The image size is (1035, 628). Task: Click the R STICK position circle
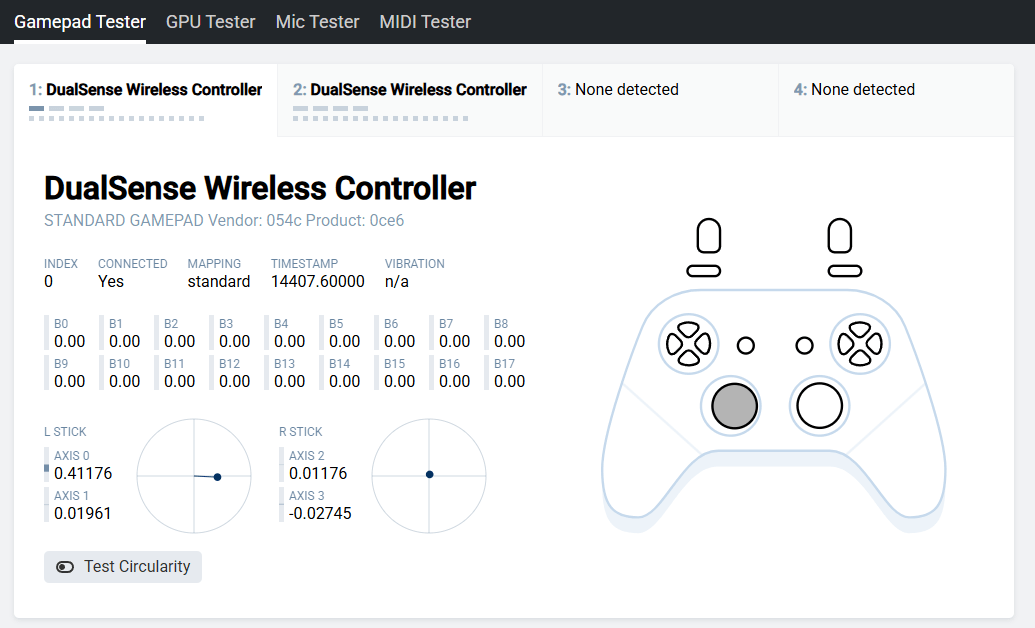point(429,476)
